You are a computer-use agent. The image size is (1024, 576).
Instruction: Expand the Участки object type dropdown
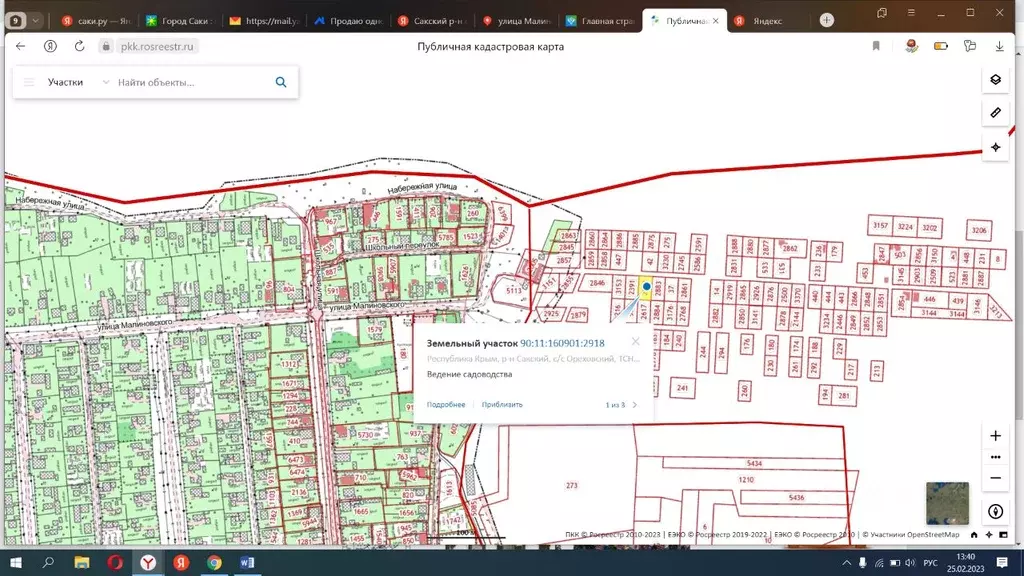click(x=106, y=83)
